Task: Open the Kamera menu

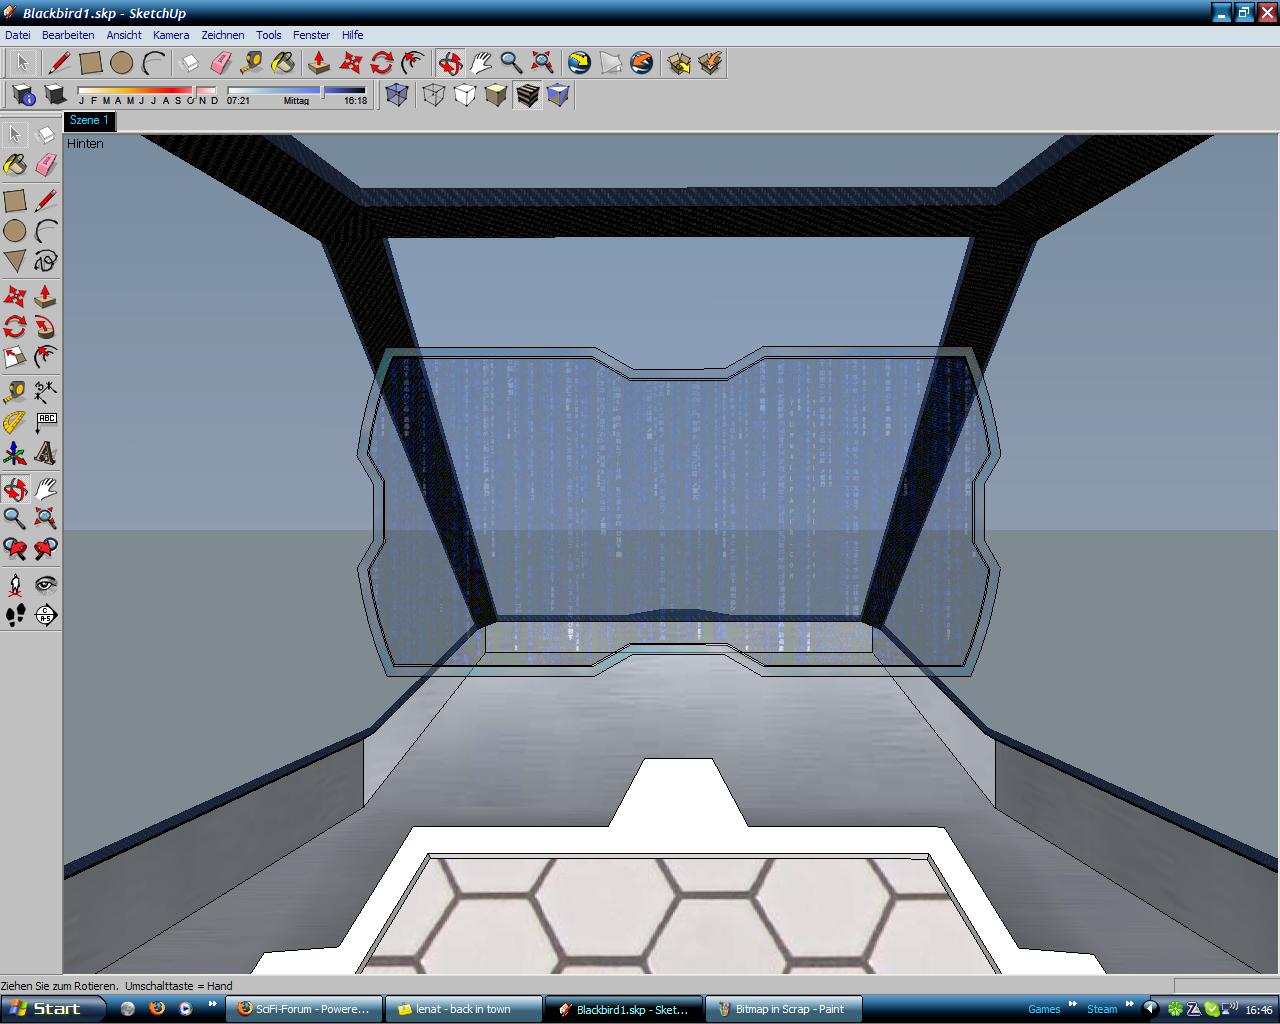Action: (x=170, y=35)
